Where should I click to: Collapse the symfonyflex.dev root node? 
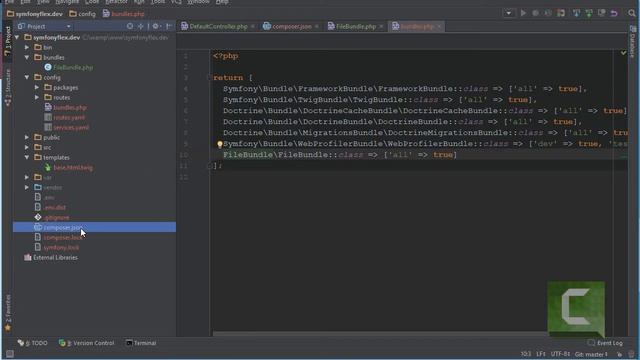pyautogui.click(x=17, y=37)
